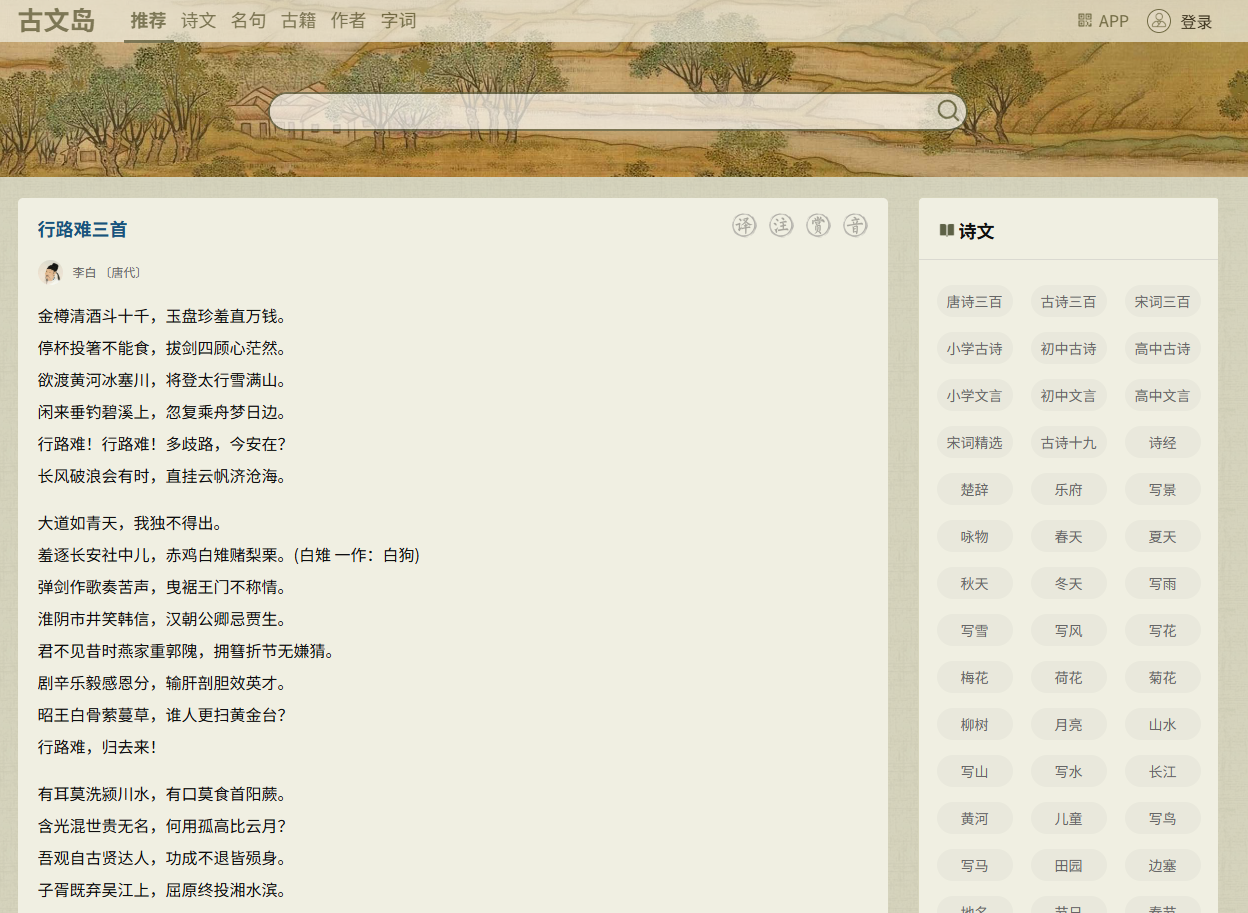The height and width of the screenshot is (913, 1248).
Task: Click the login user avatar icon
Action: [1159, 21]
